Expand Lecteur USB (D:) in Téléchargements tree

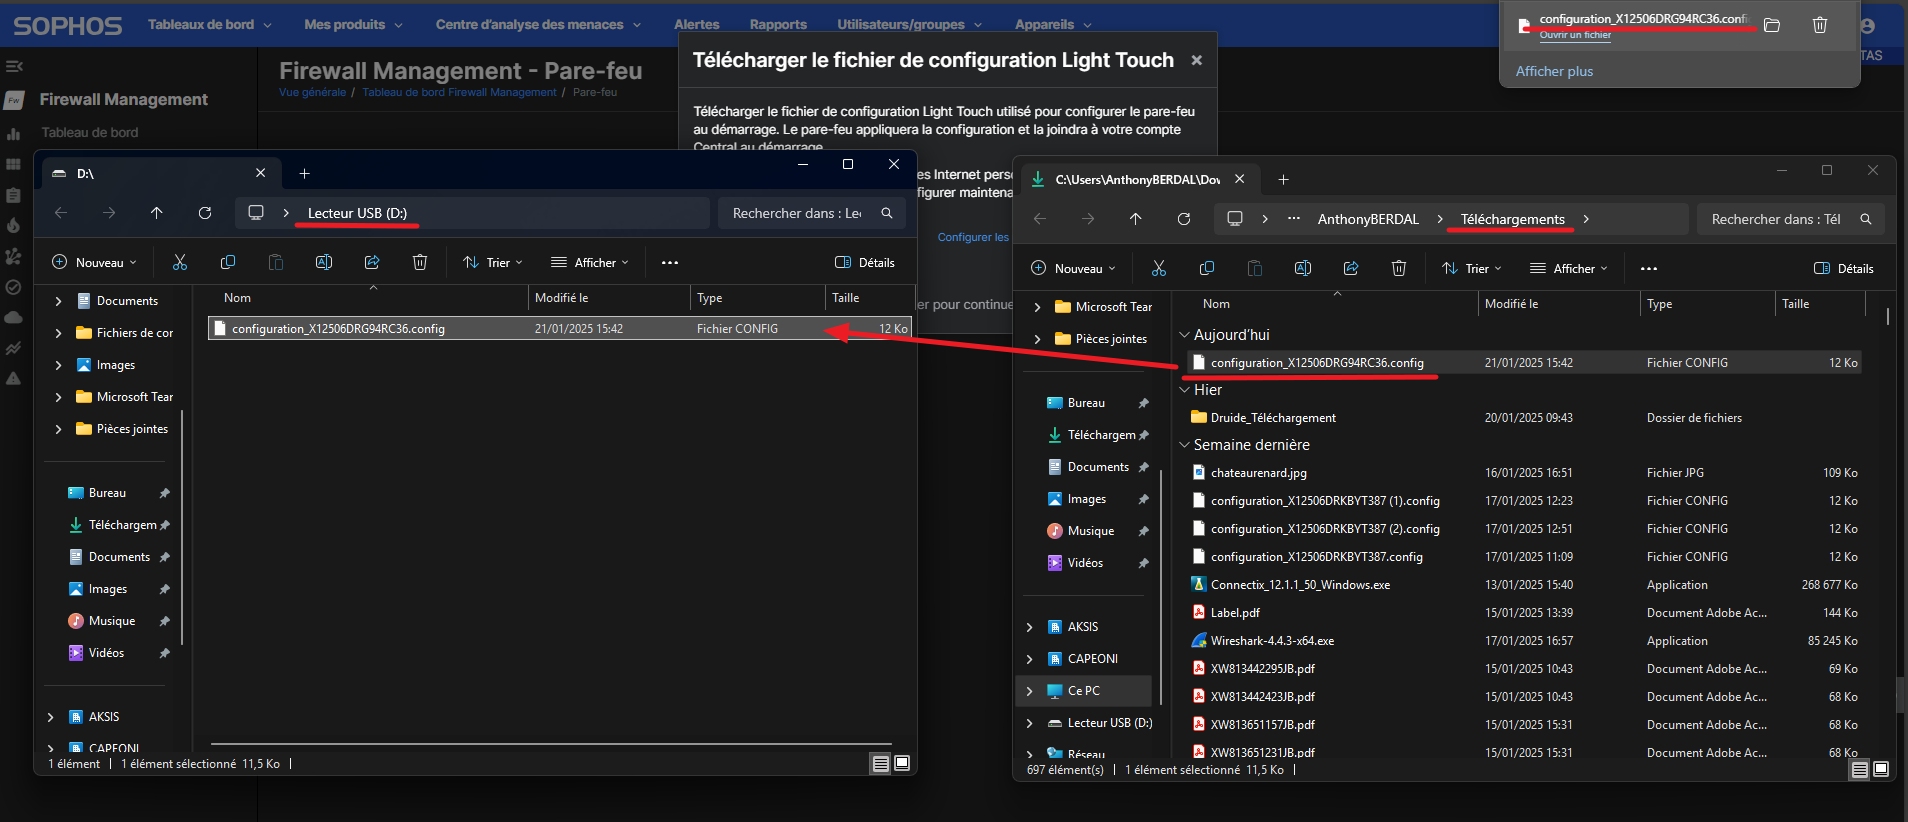[x=1030, y=723]
